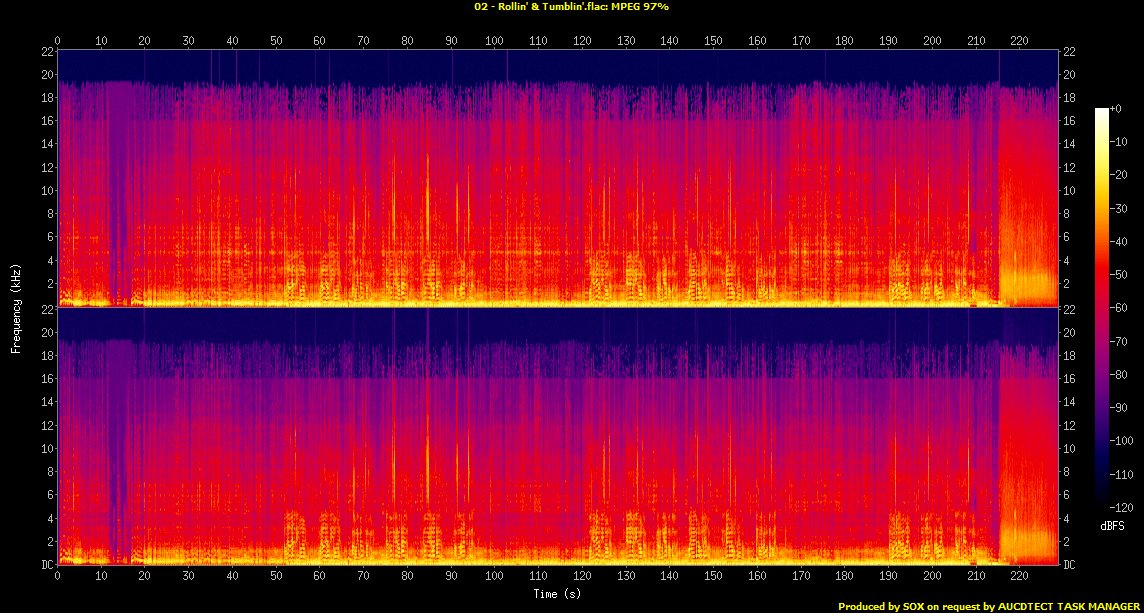Click the 50 second tick on the bottom time axis
1144x613 pixels.
coord(276,576)
